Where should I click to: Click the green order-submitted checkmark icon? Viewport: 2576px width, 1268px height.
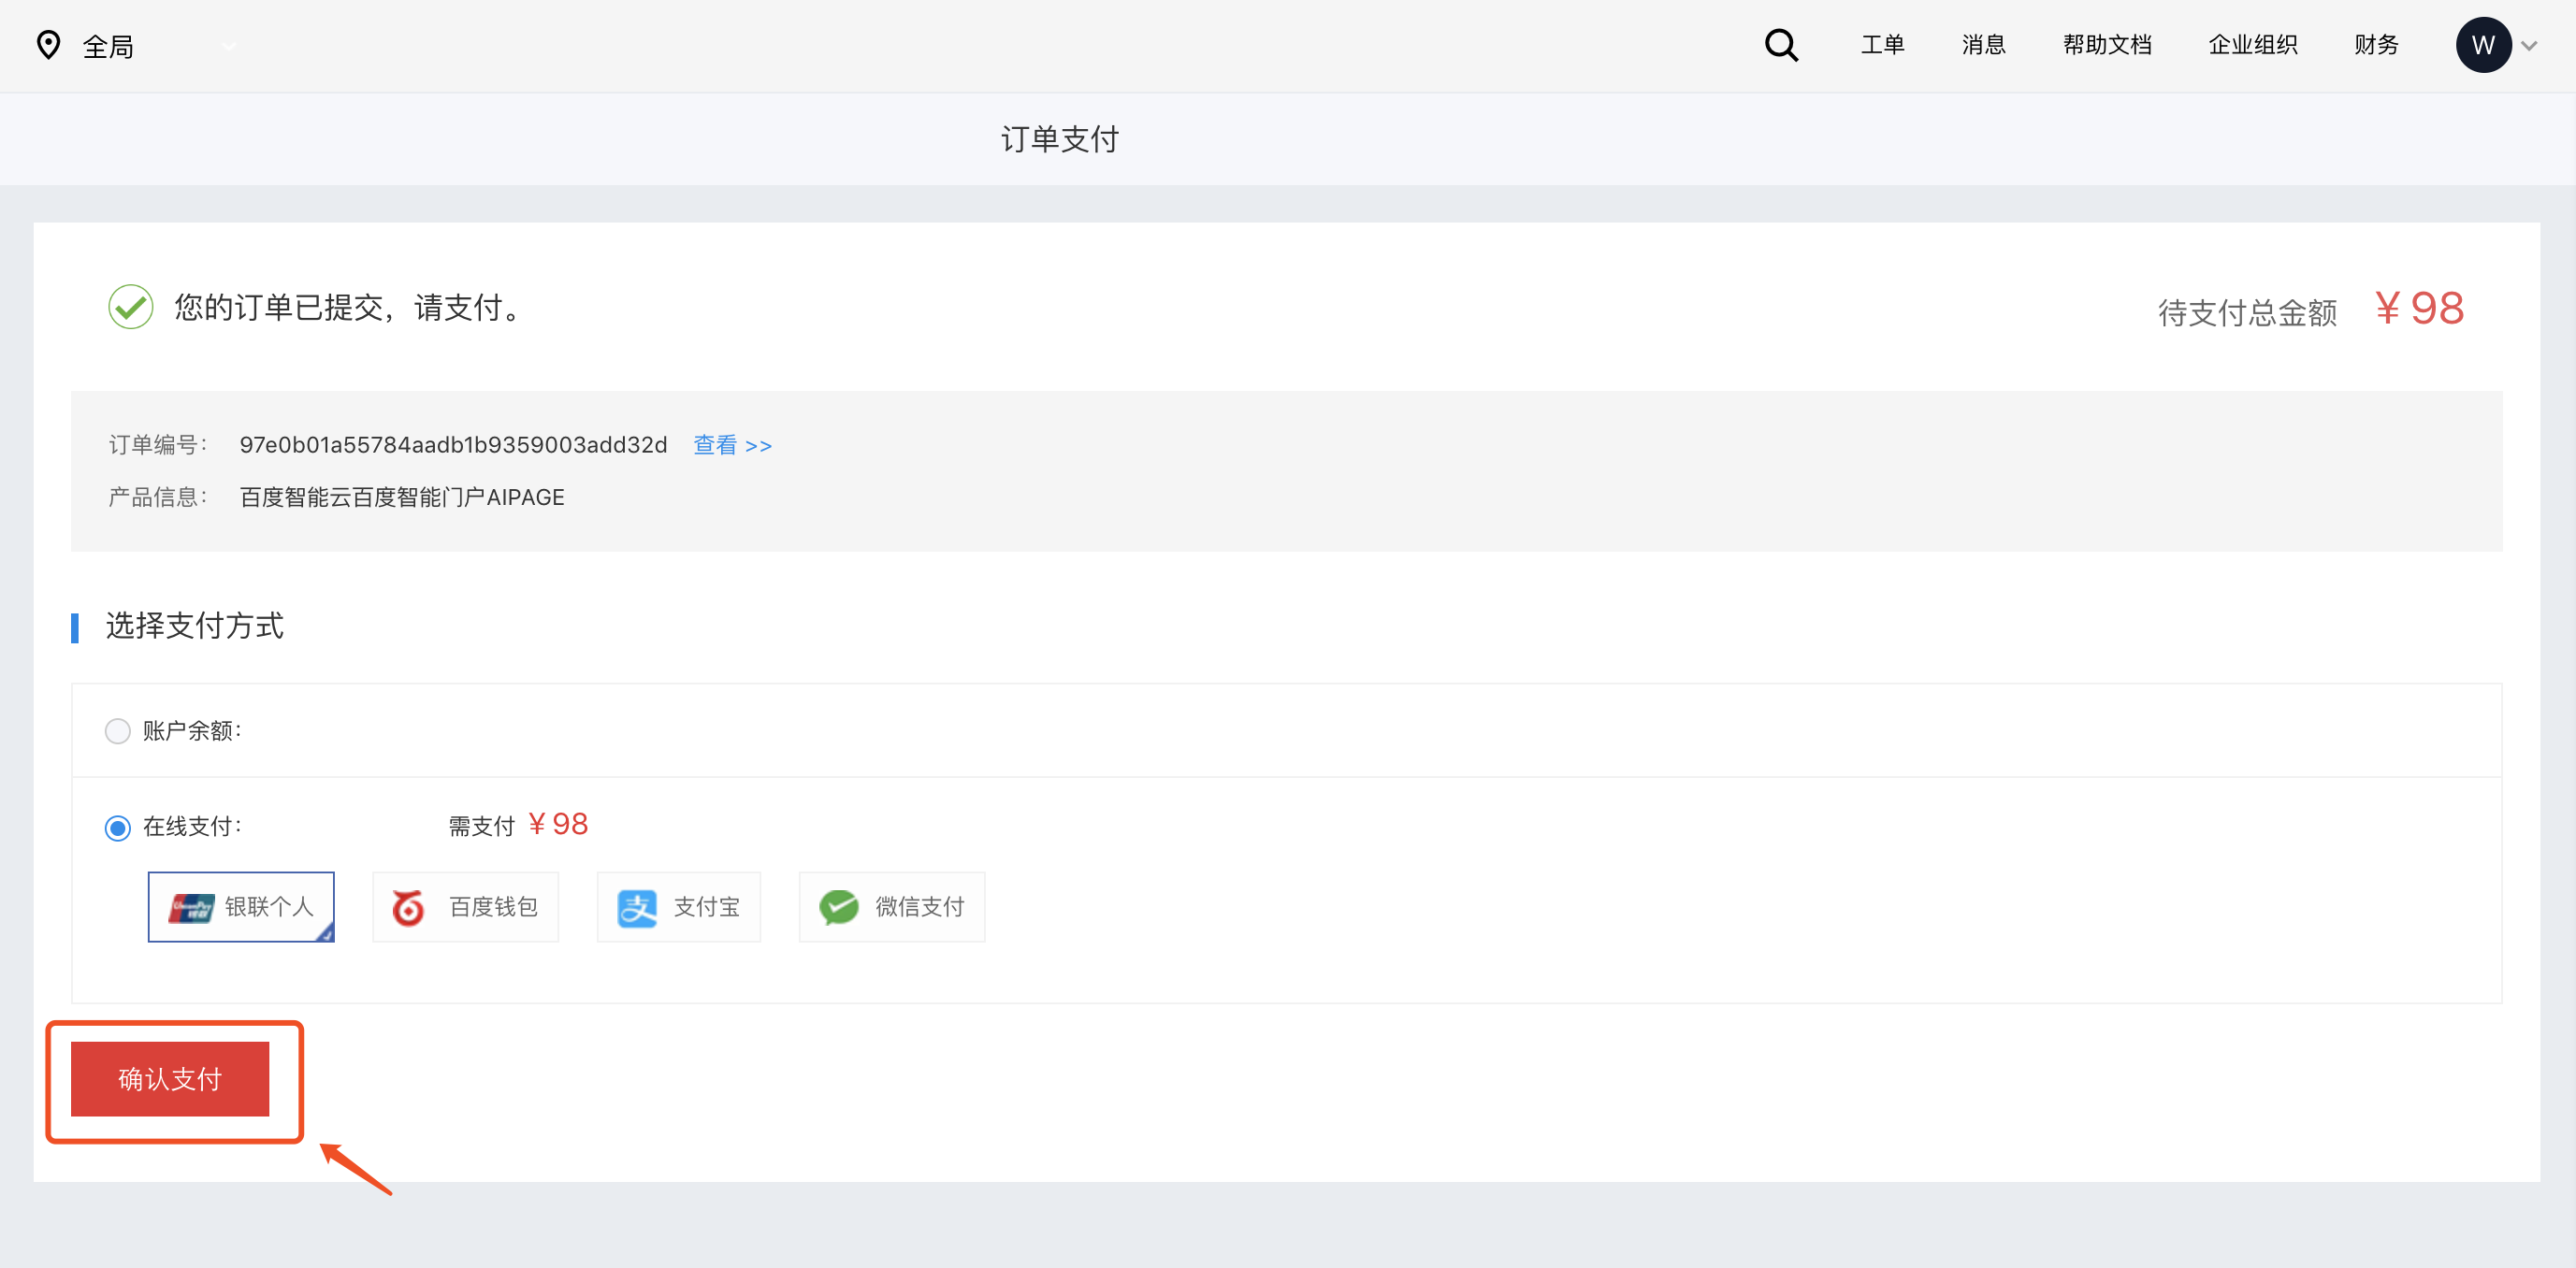(x=130, y=307)
